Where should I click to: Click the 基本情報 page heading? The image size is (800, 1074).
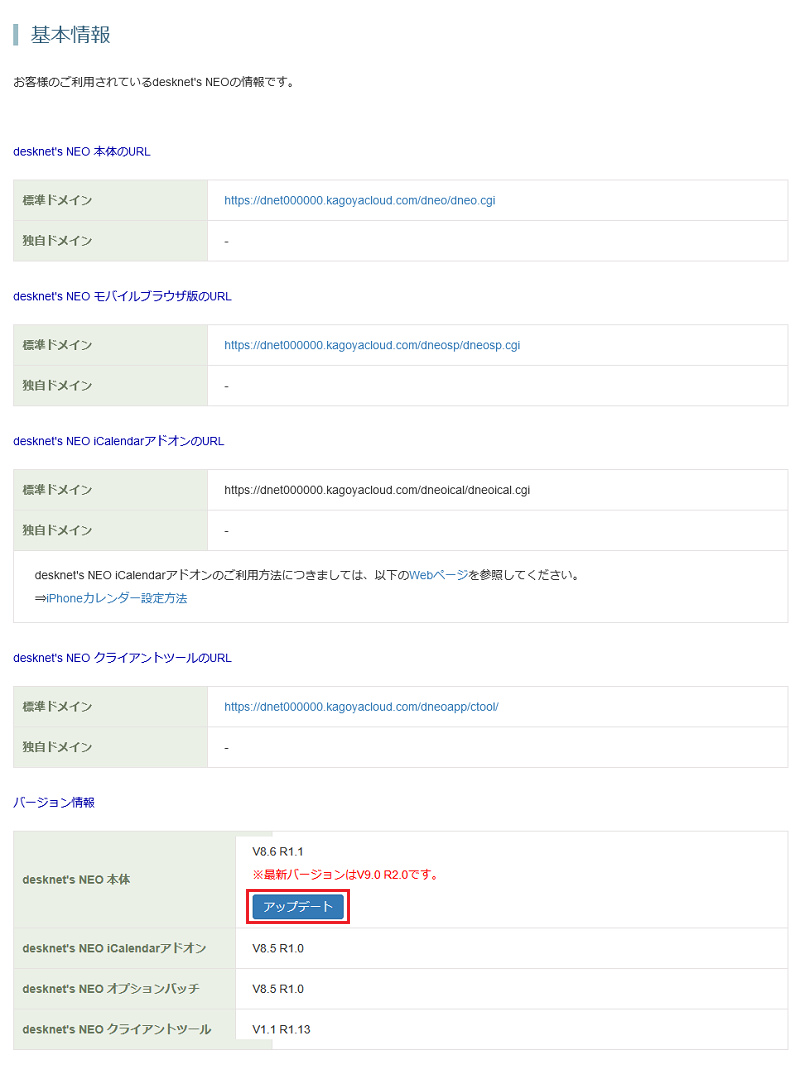(71, 35)
